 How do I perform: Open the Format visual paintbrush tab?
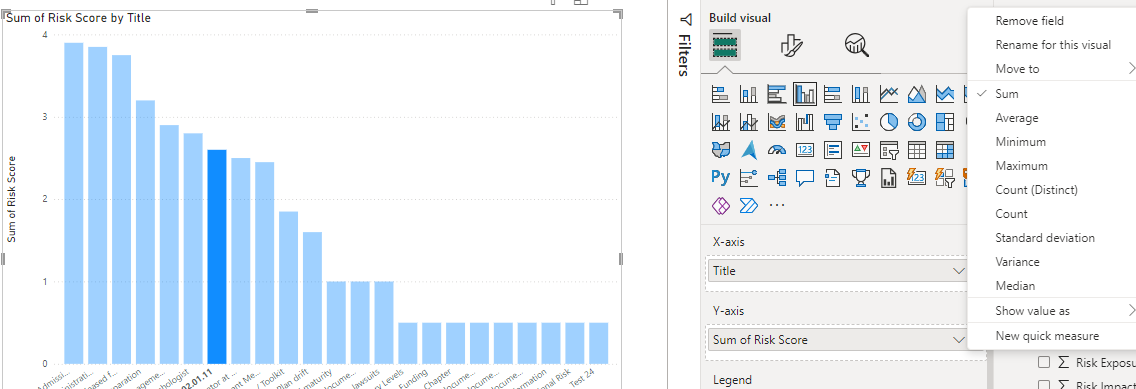pyautogui.click(x=793, y=46)
